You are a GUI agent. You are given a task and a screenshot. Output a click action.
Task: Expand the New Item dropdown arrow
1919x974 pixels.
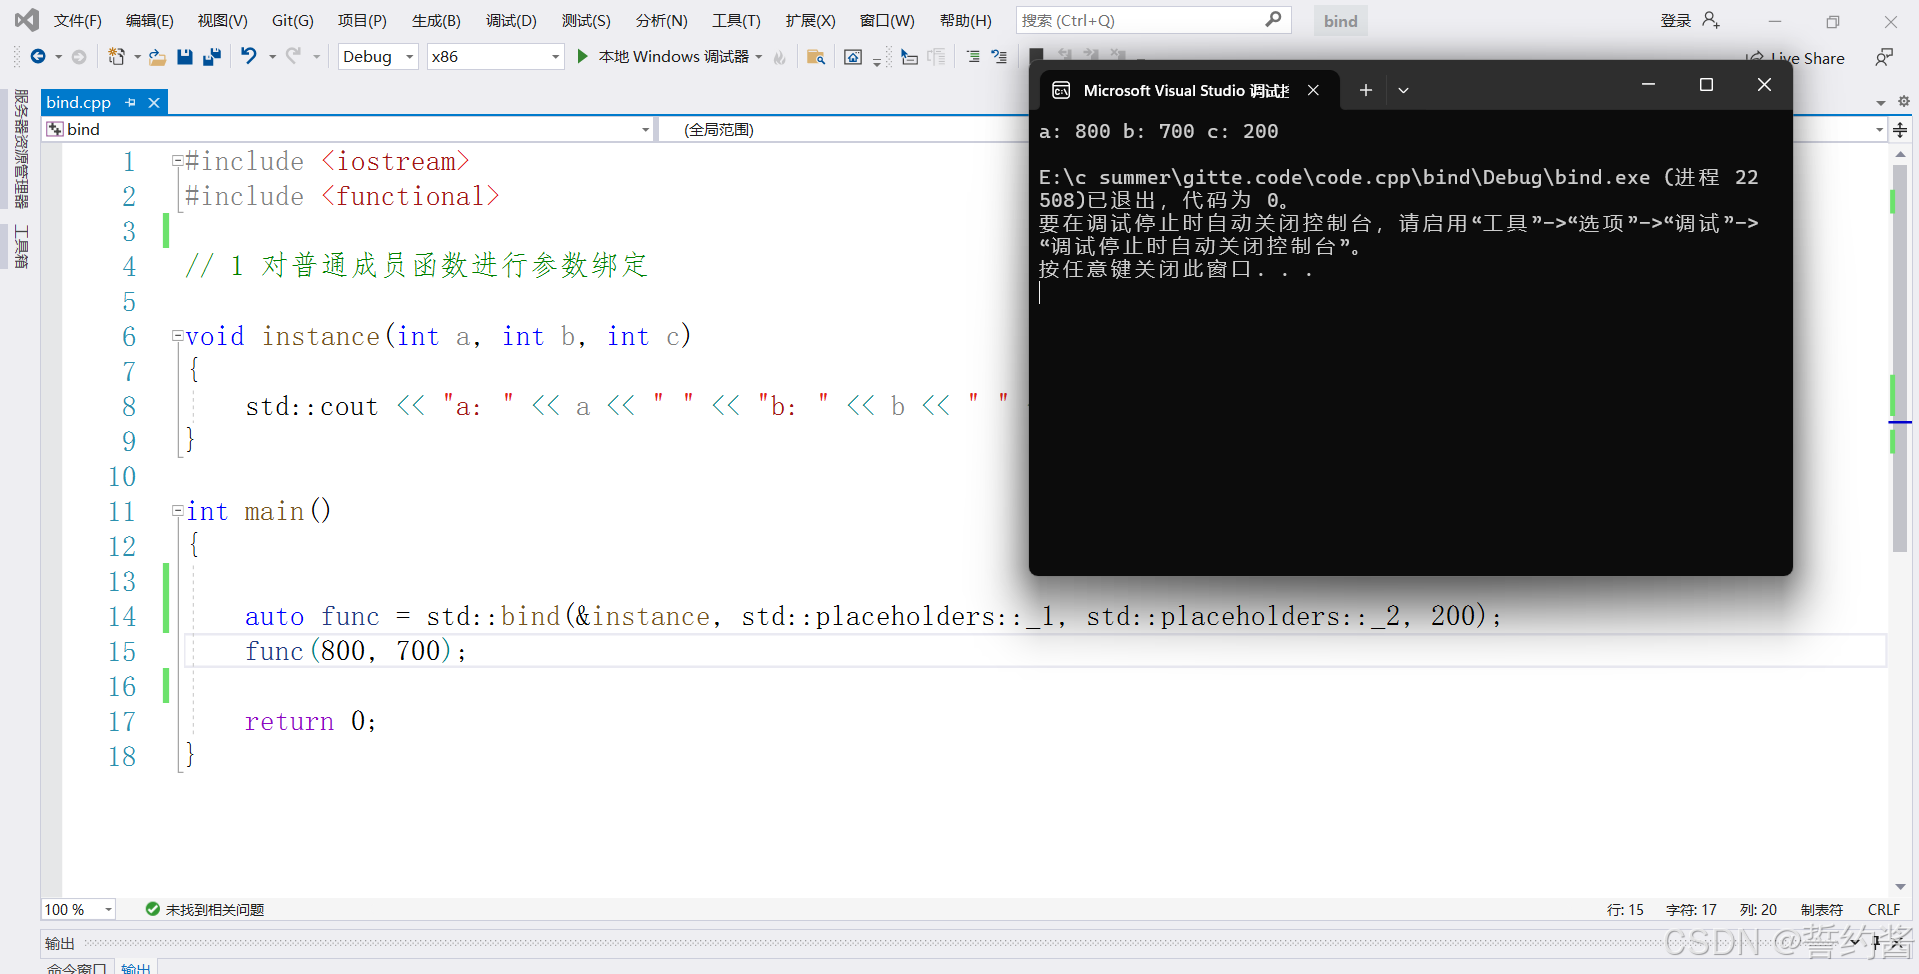pyautogui.click(x=137, y=57)
